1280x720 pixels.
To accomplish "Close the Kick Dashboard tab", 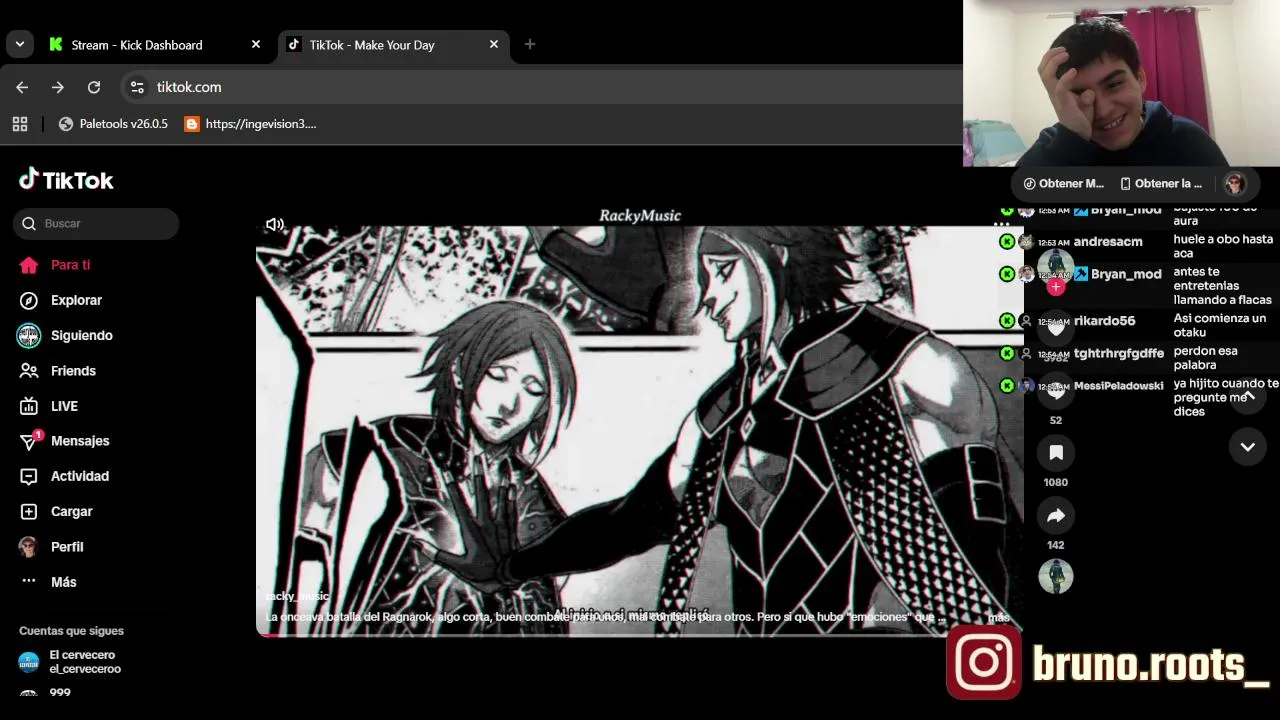I will click(x=256, y=45).
